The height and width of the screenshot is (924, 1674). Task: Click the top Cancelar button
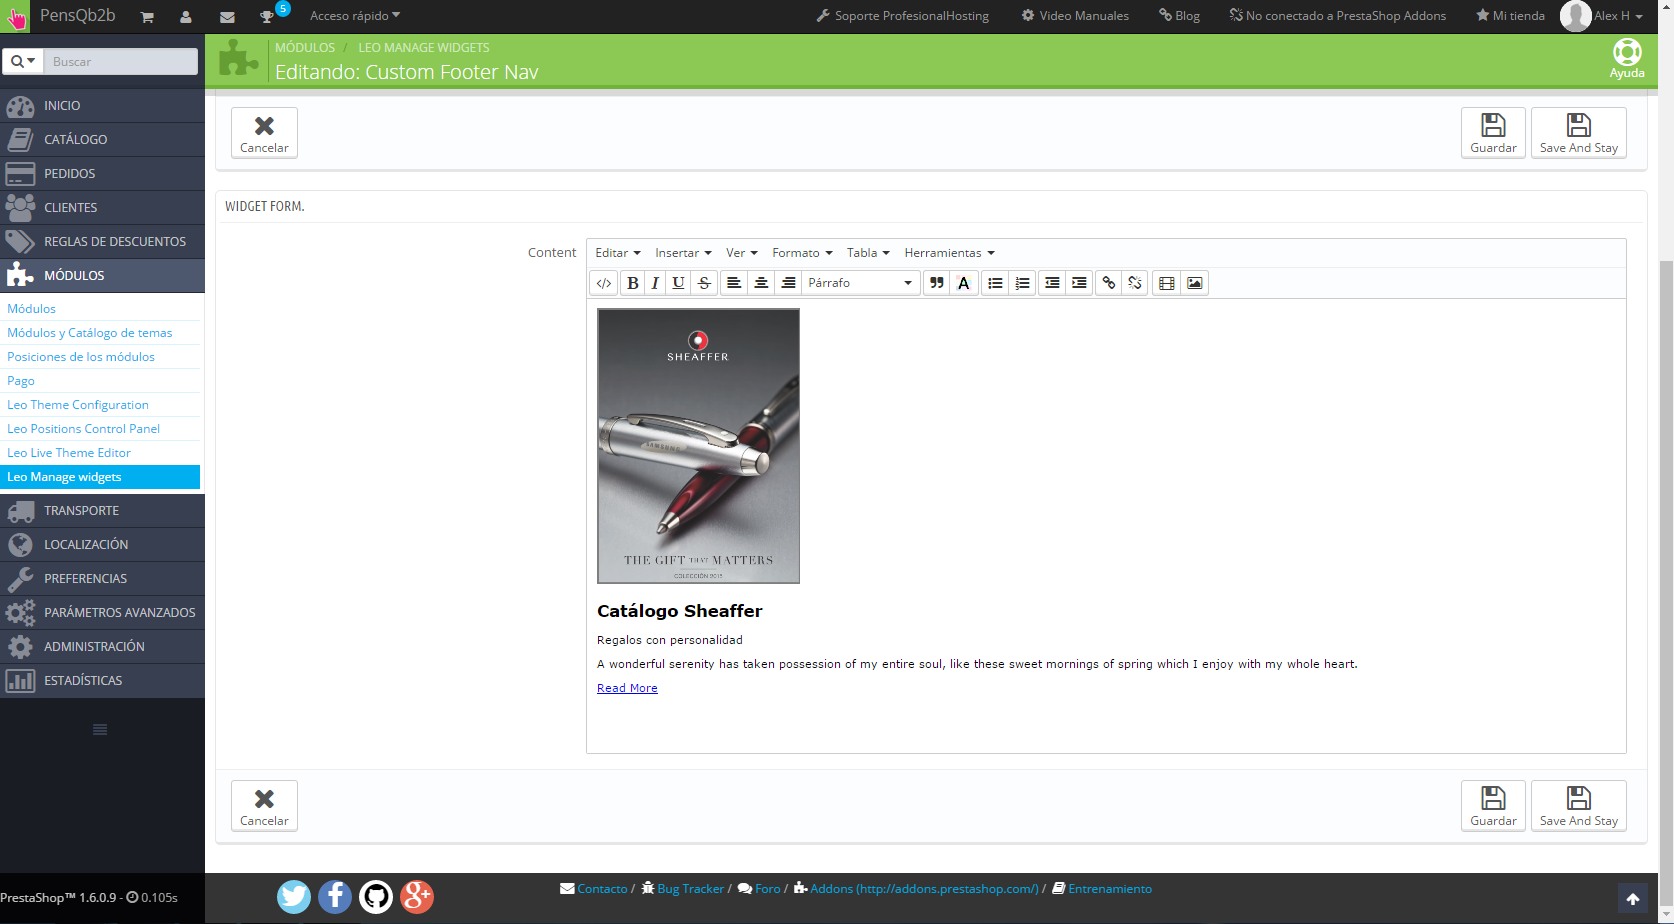(264, 133)
